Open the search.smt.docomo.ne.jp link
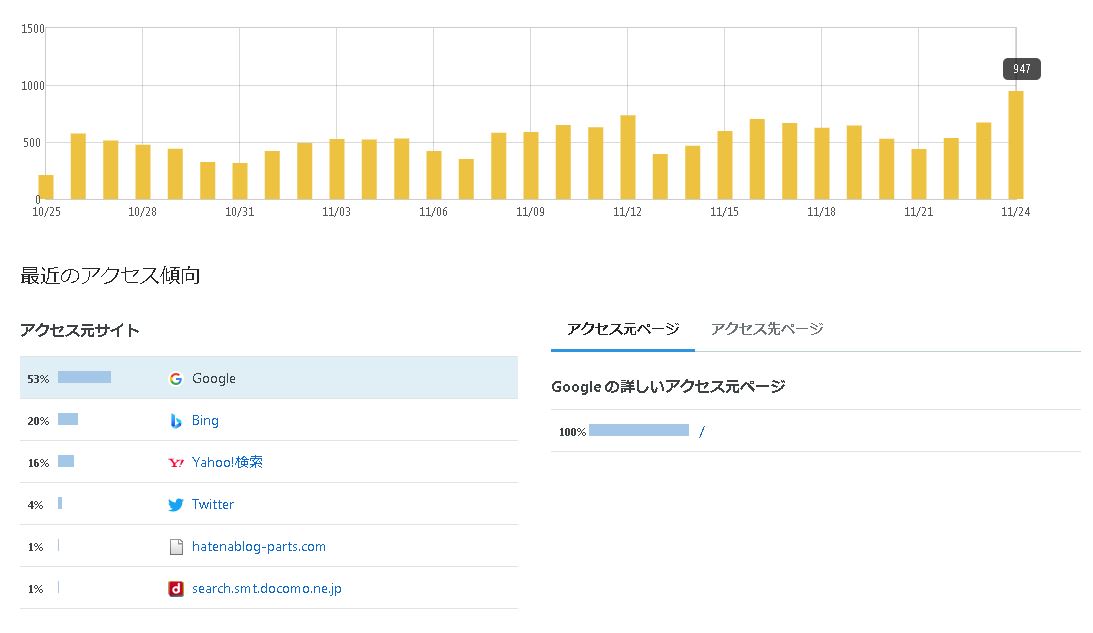 tap(266, 588)
